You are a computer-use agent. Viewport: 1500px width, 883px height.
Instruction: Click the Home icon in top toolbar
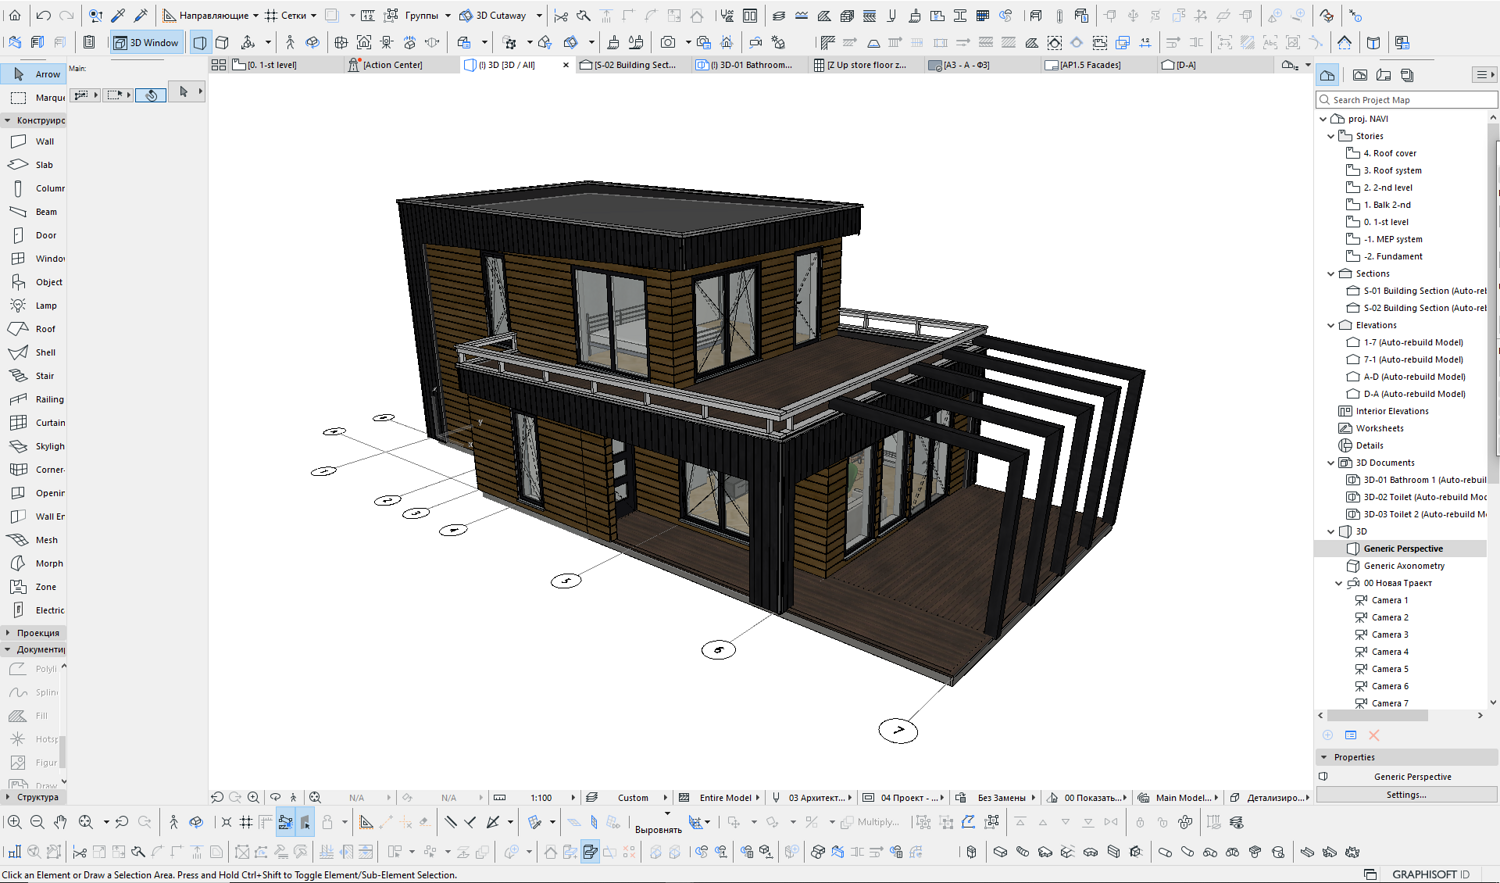(15, 15)
